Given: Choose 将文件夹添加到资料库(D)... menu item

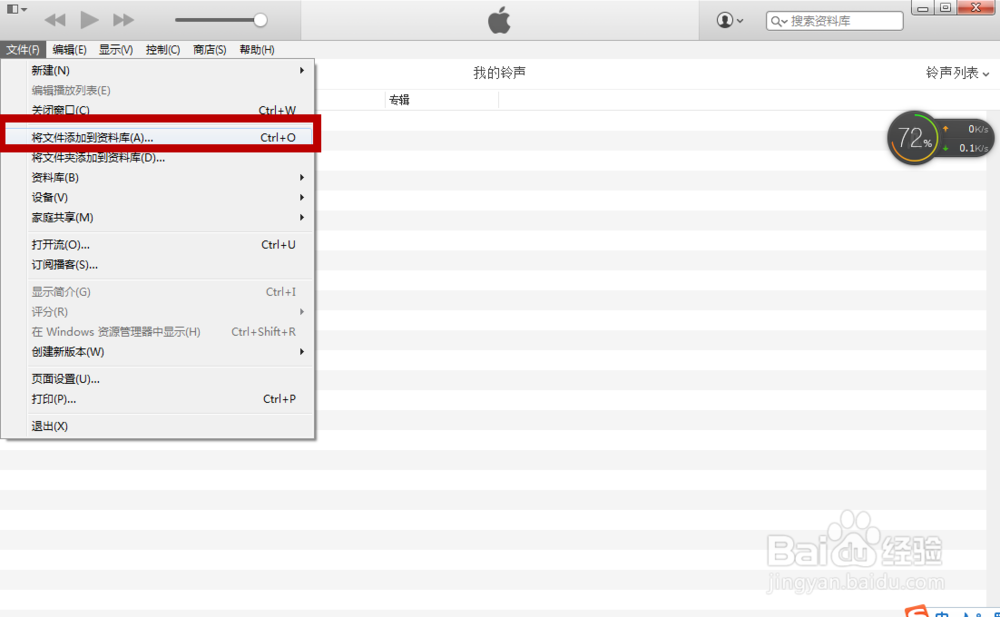Looking at the screenshot, I should (x=158, y=158).
